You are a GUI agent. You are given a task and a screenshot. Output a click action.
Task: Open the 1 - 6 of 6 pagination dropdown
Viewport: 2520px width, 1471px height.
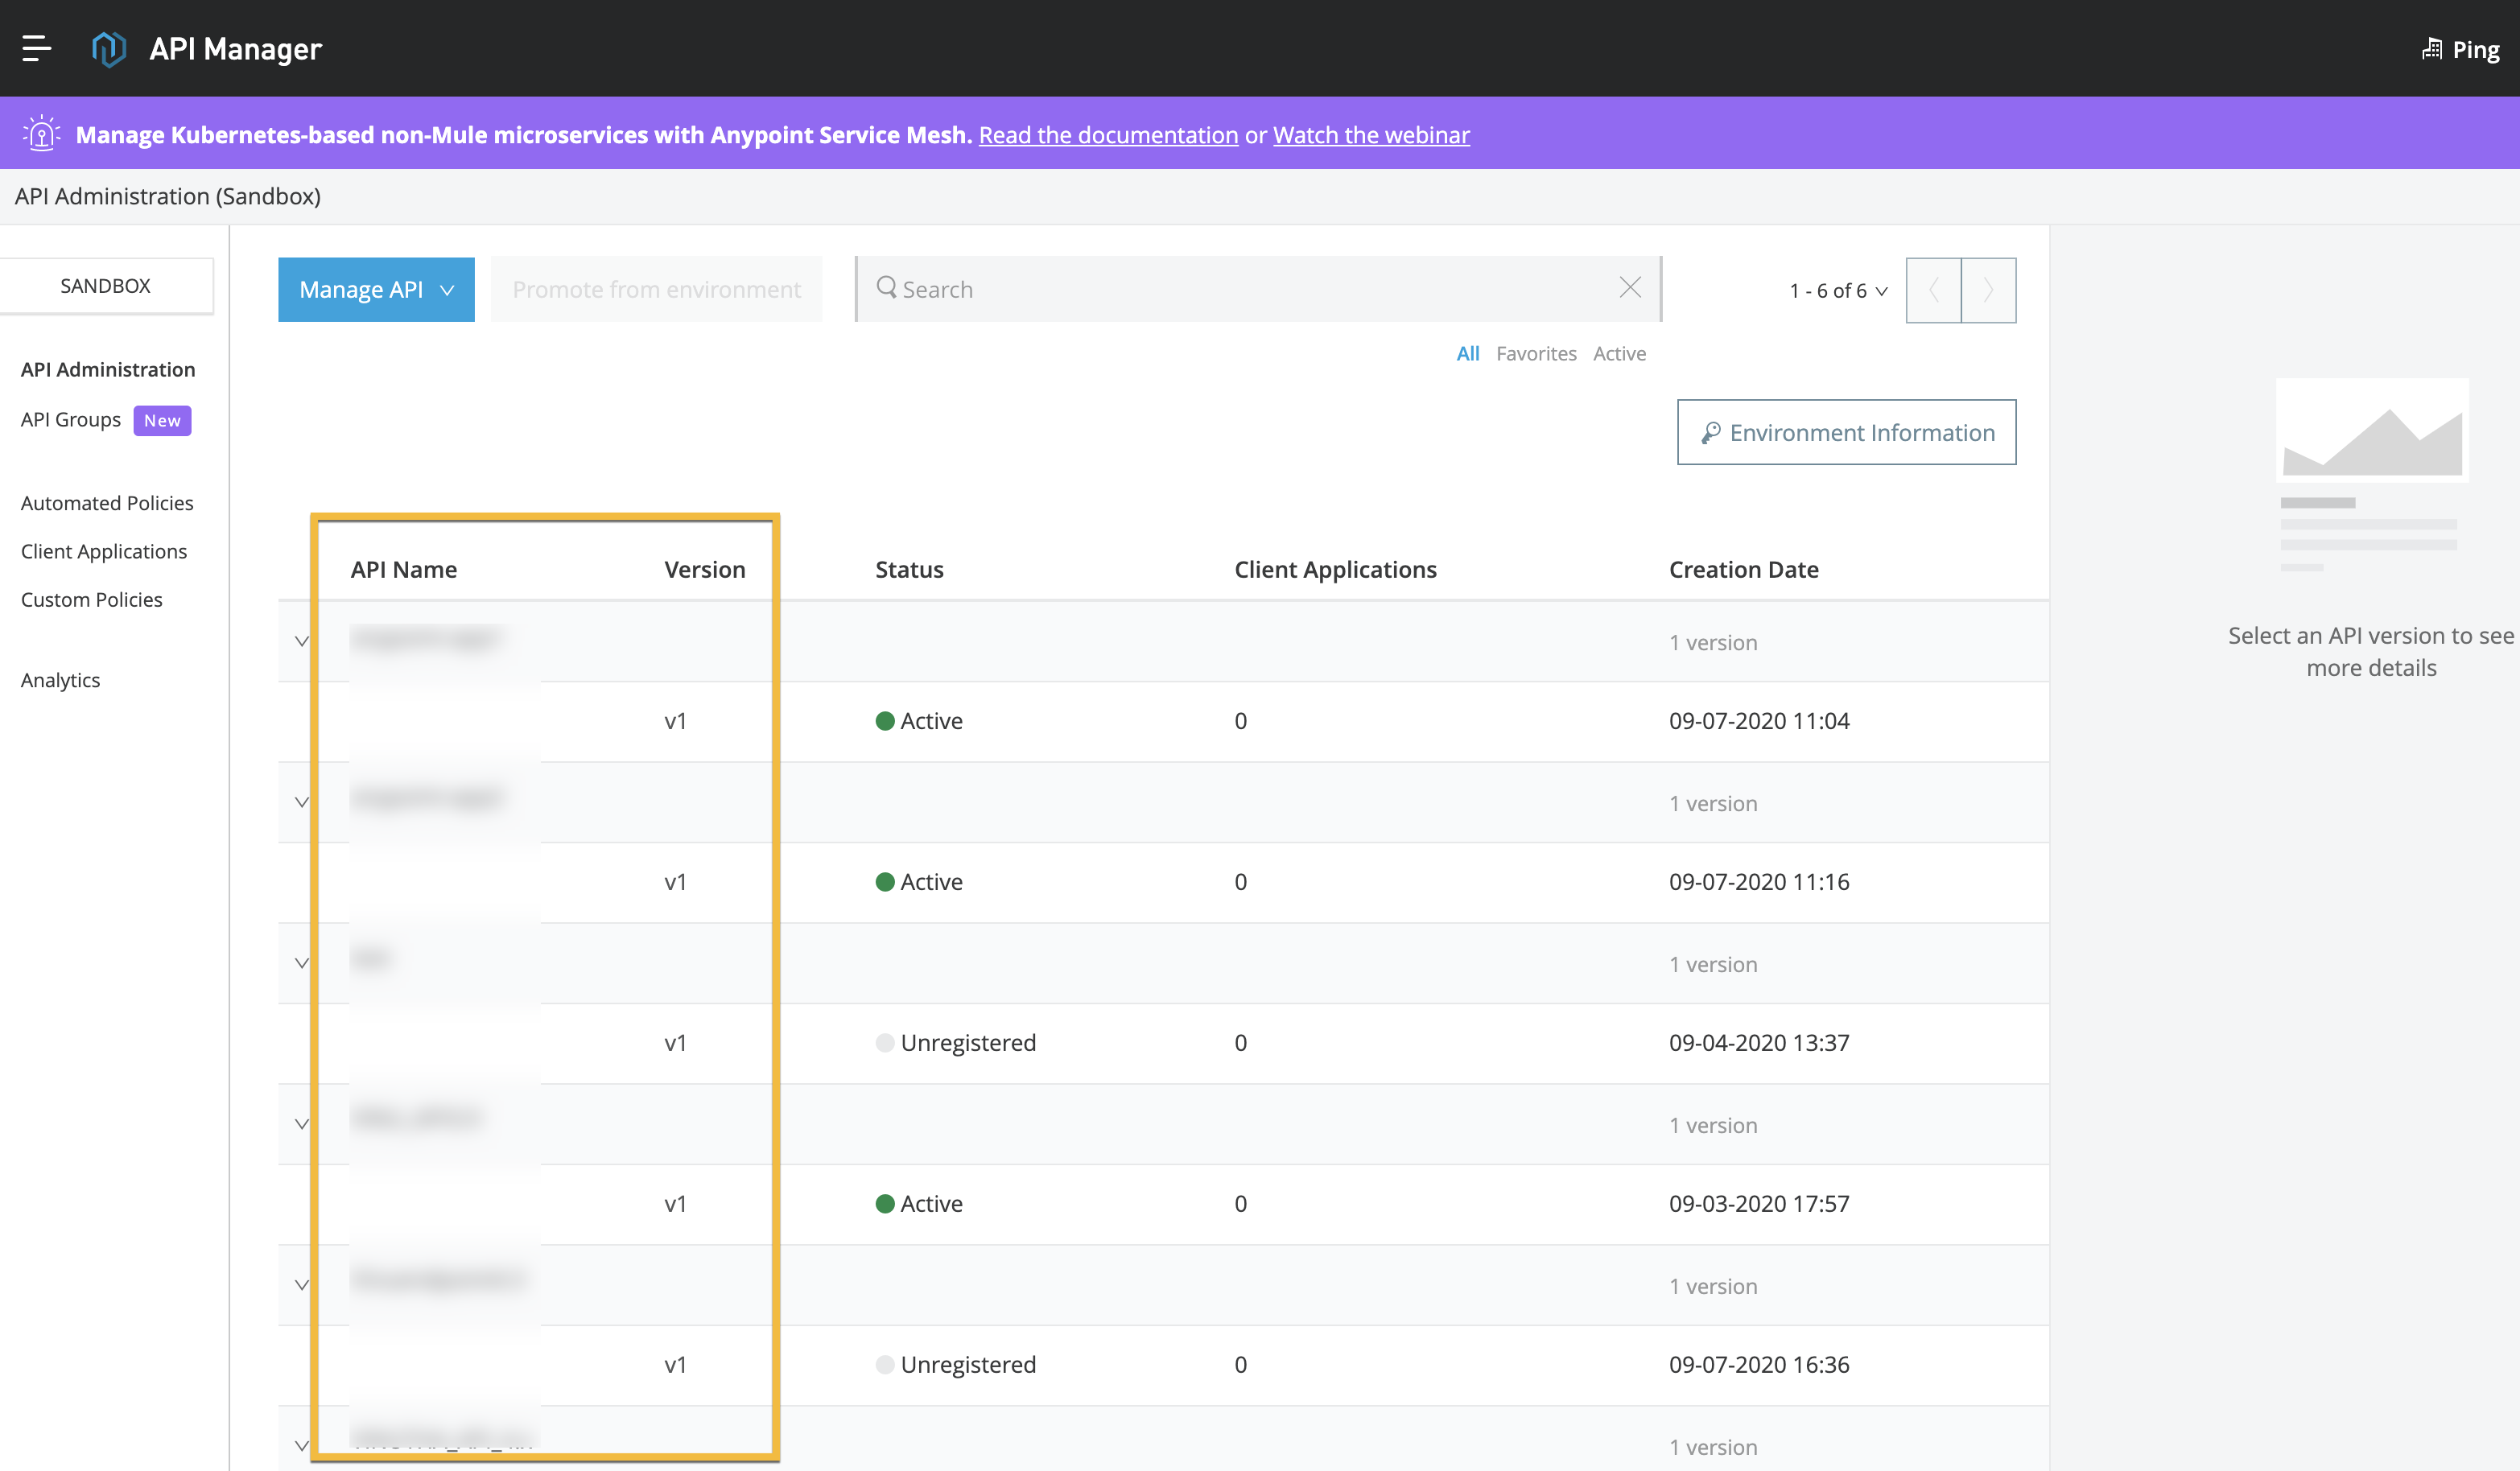pyautogui.click(x=1837, y=291)
